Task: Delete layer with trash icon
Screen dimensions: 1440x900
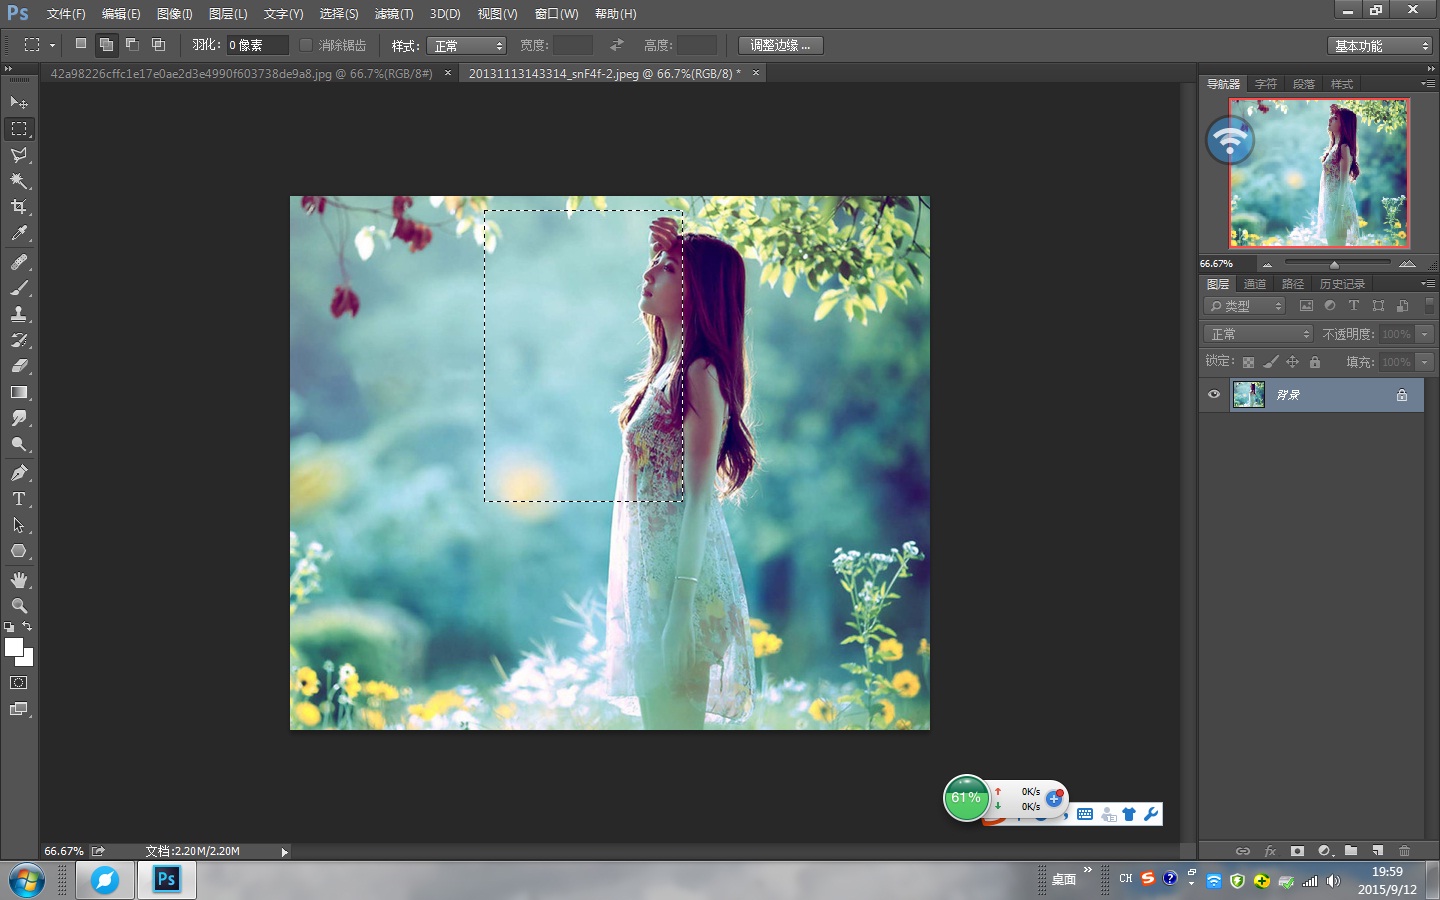Action: tap(1405, 851)
